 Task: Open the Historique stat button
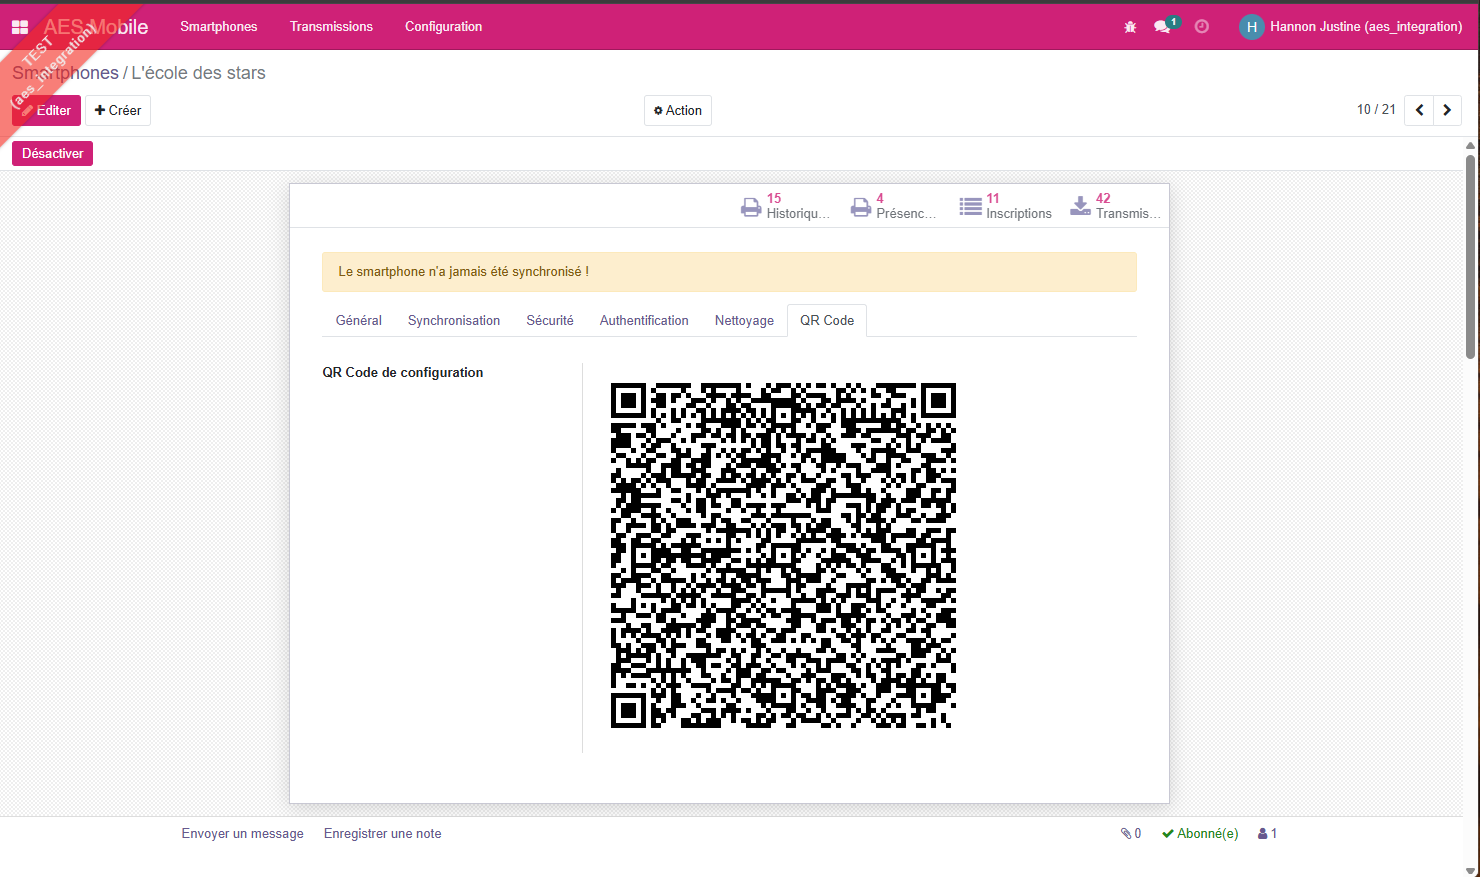pyautogui.click(x=786, y=206)
